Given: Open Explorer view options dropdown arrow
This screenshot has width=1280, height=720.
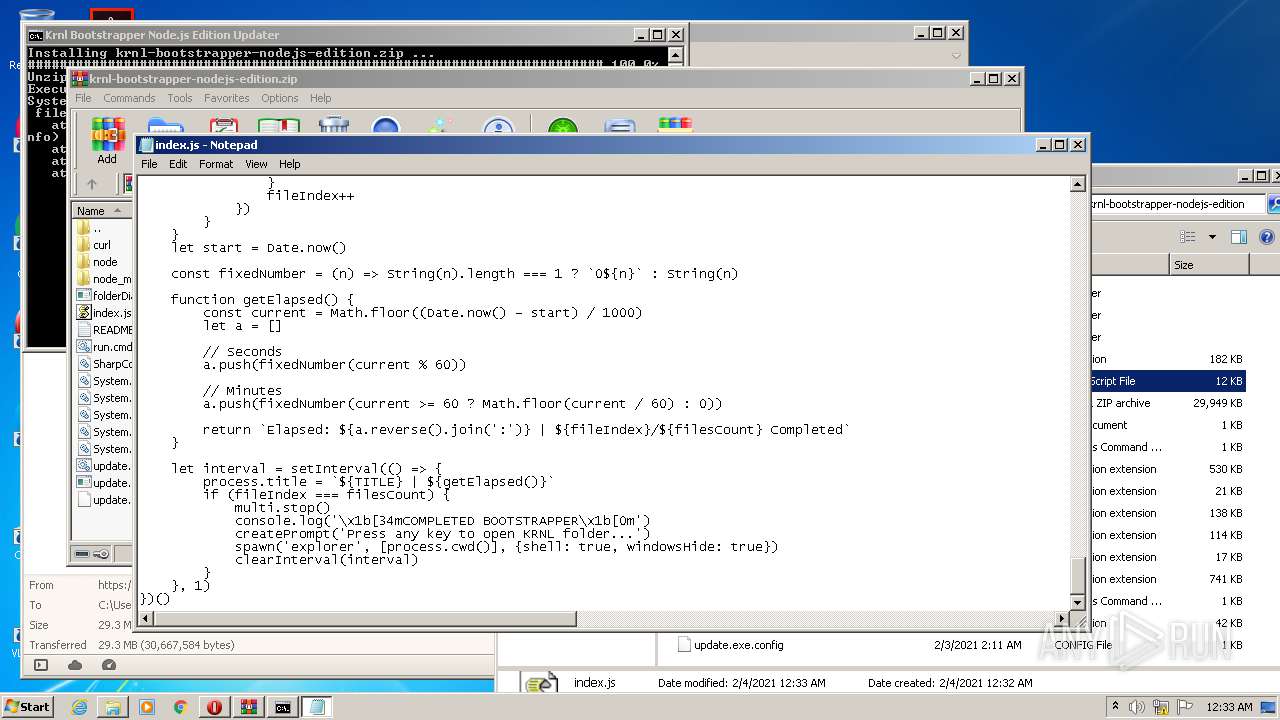Looking at the screenshot, I should point(1212,237).
